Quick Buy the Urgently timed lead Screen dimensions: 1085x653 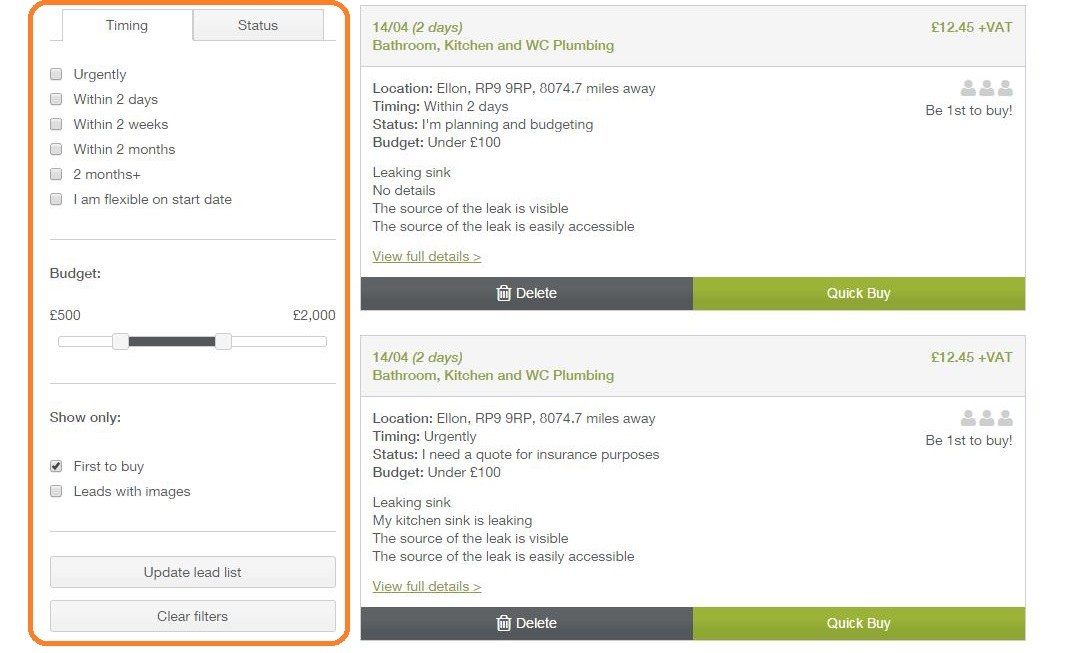[x=859, y=623]
